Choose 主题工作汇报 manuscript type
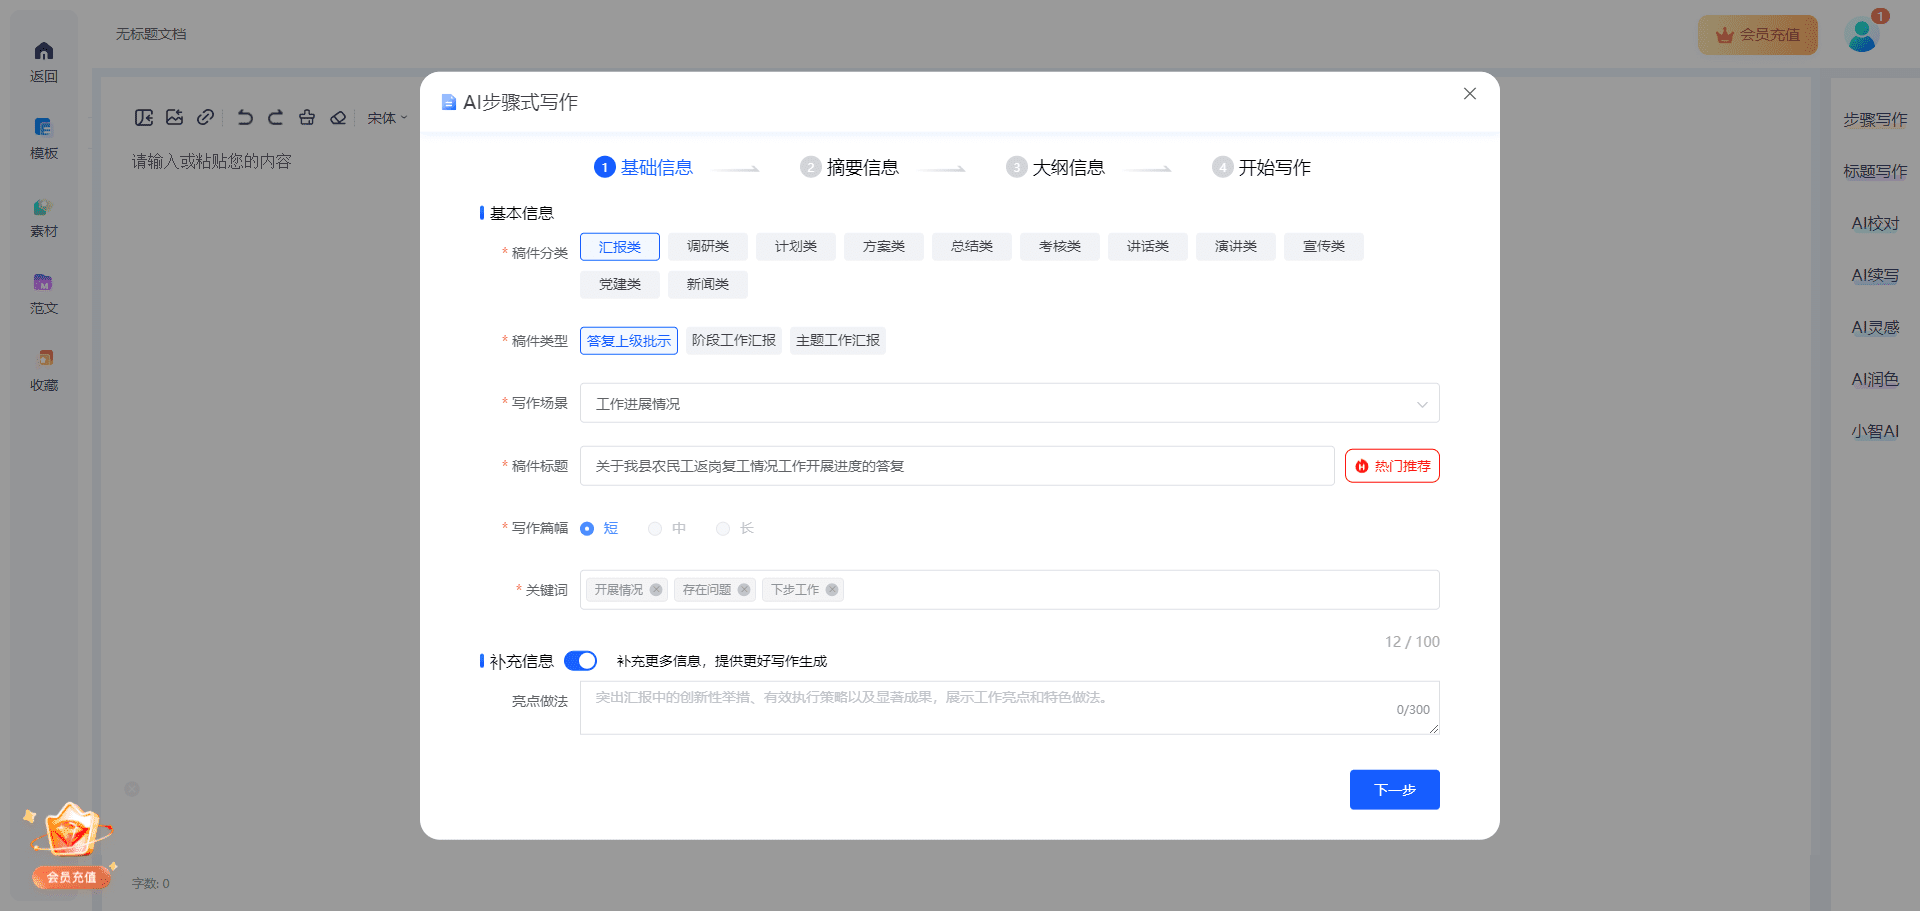This screenshot has width=1920, height=911. [x=838, y=341]
